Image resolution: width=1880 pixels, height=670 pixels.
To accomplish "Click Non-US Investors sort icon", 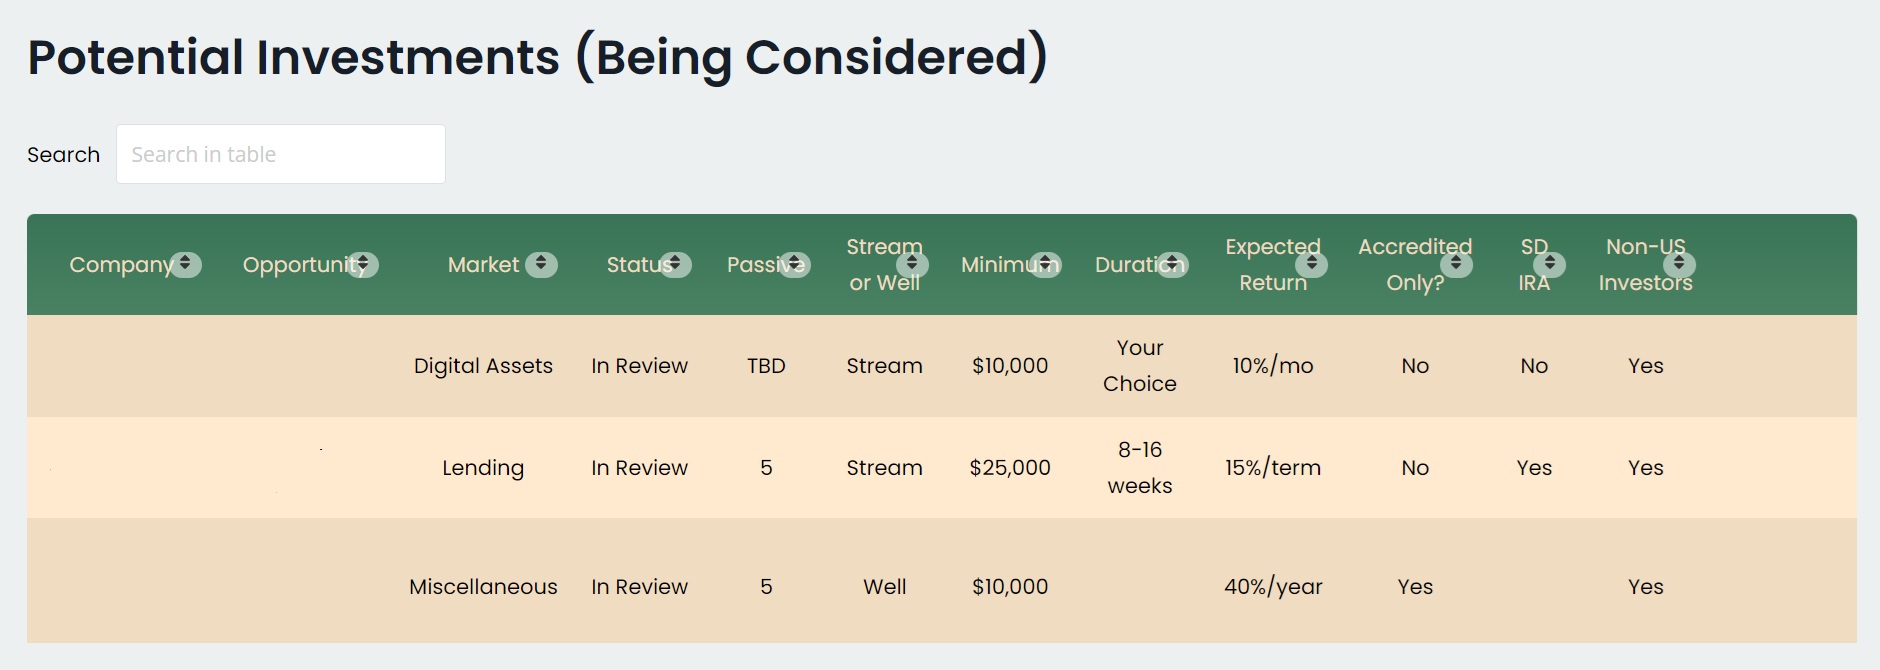I will point(1679,264).
